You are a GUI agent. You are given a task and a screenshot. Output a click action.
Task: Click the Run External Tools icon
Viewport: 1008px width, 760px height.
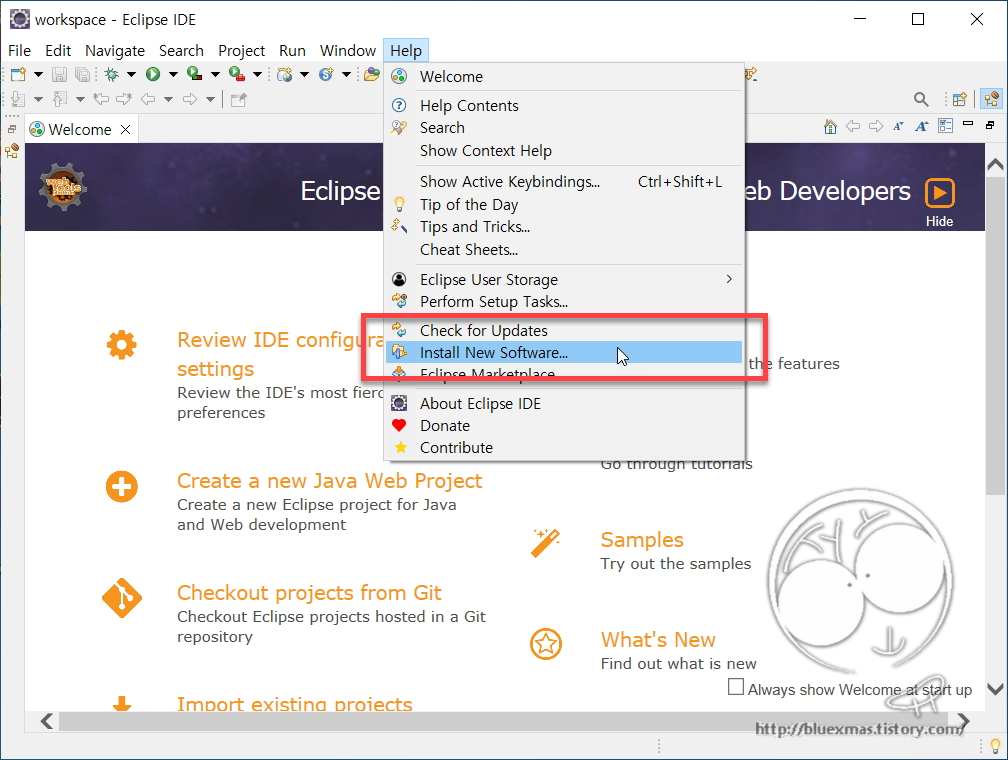tap(237, 75)
